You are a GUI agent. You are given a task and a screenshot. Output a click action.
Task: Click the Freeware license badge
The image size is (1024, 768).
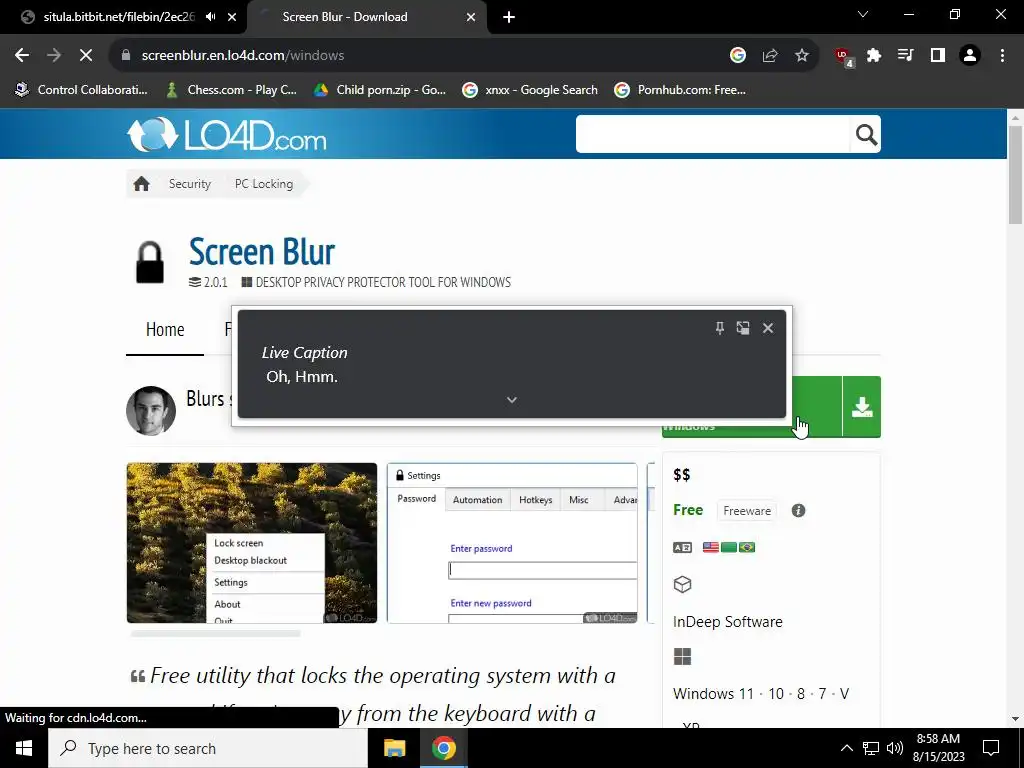pyautogui.click(x=747, y=511)
